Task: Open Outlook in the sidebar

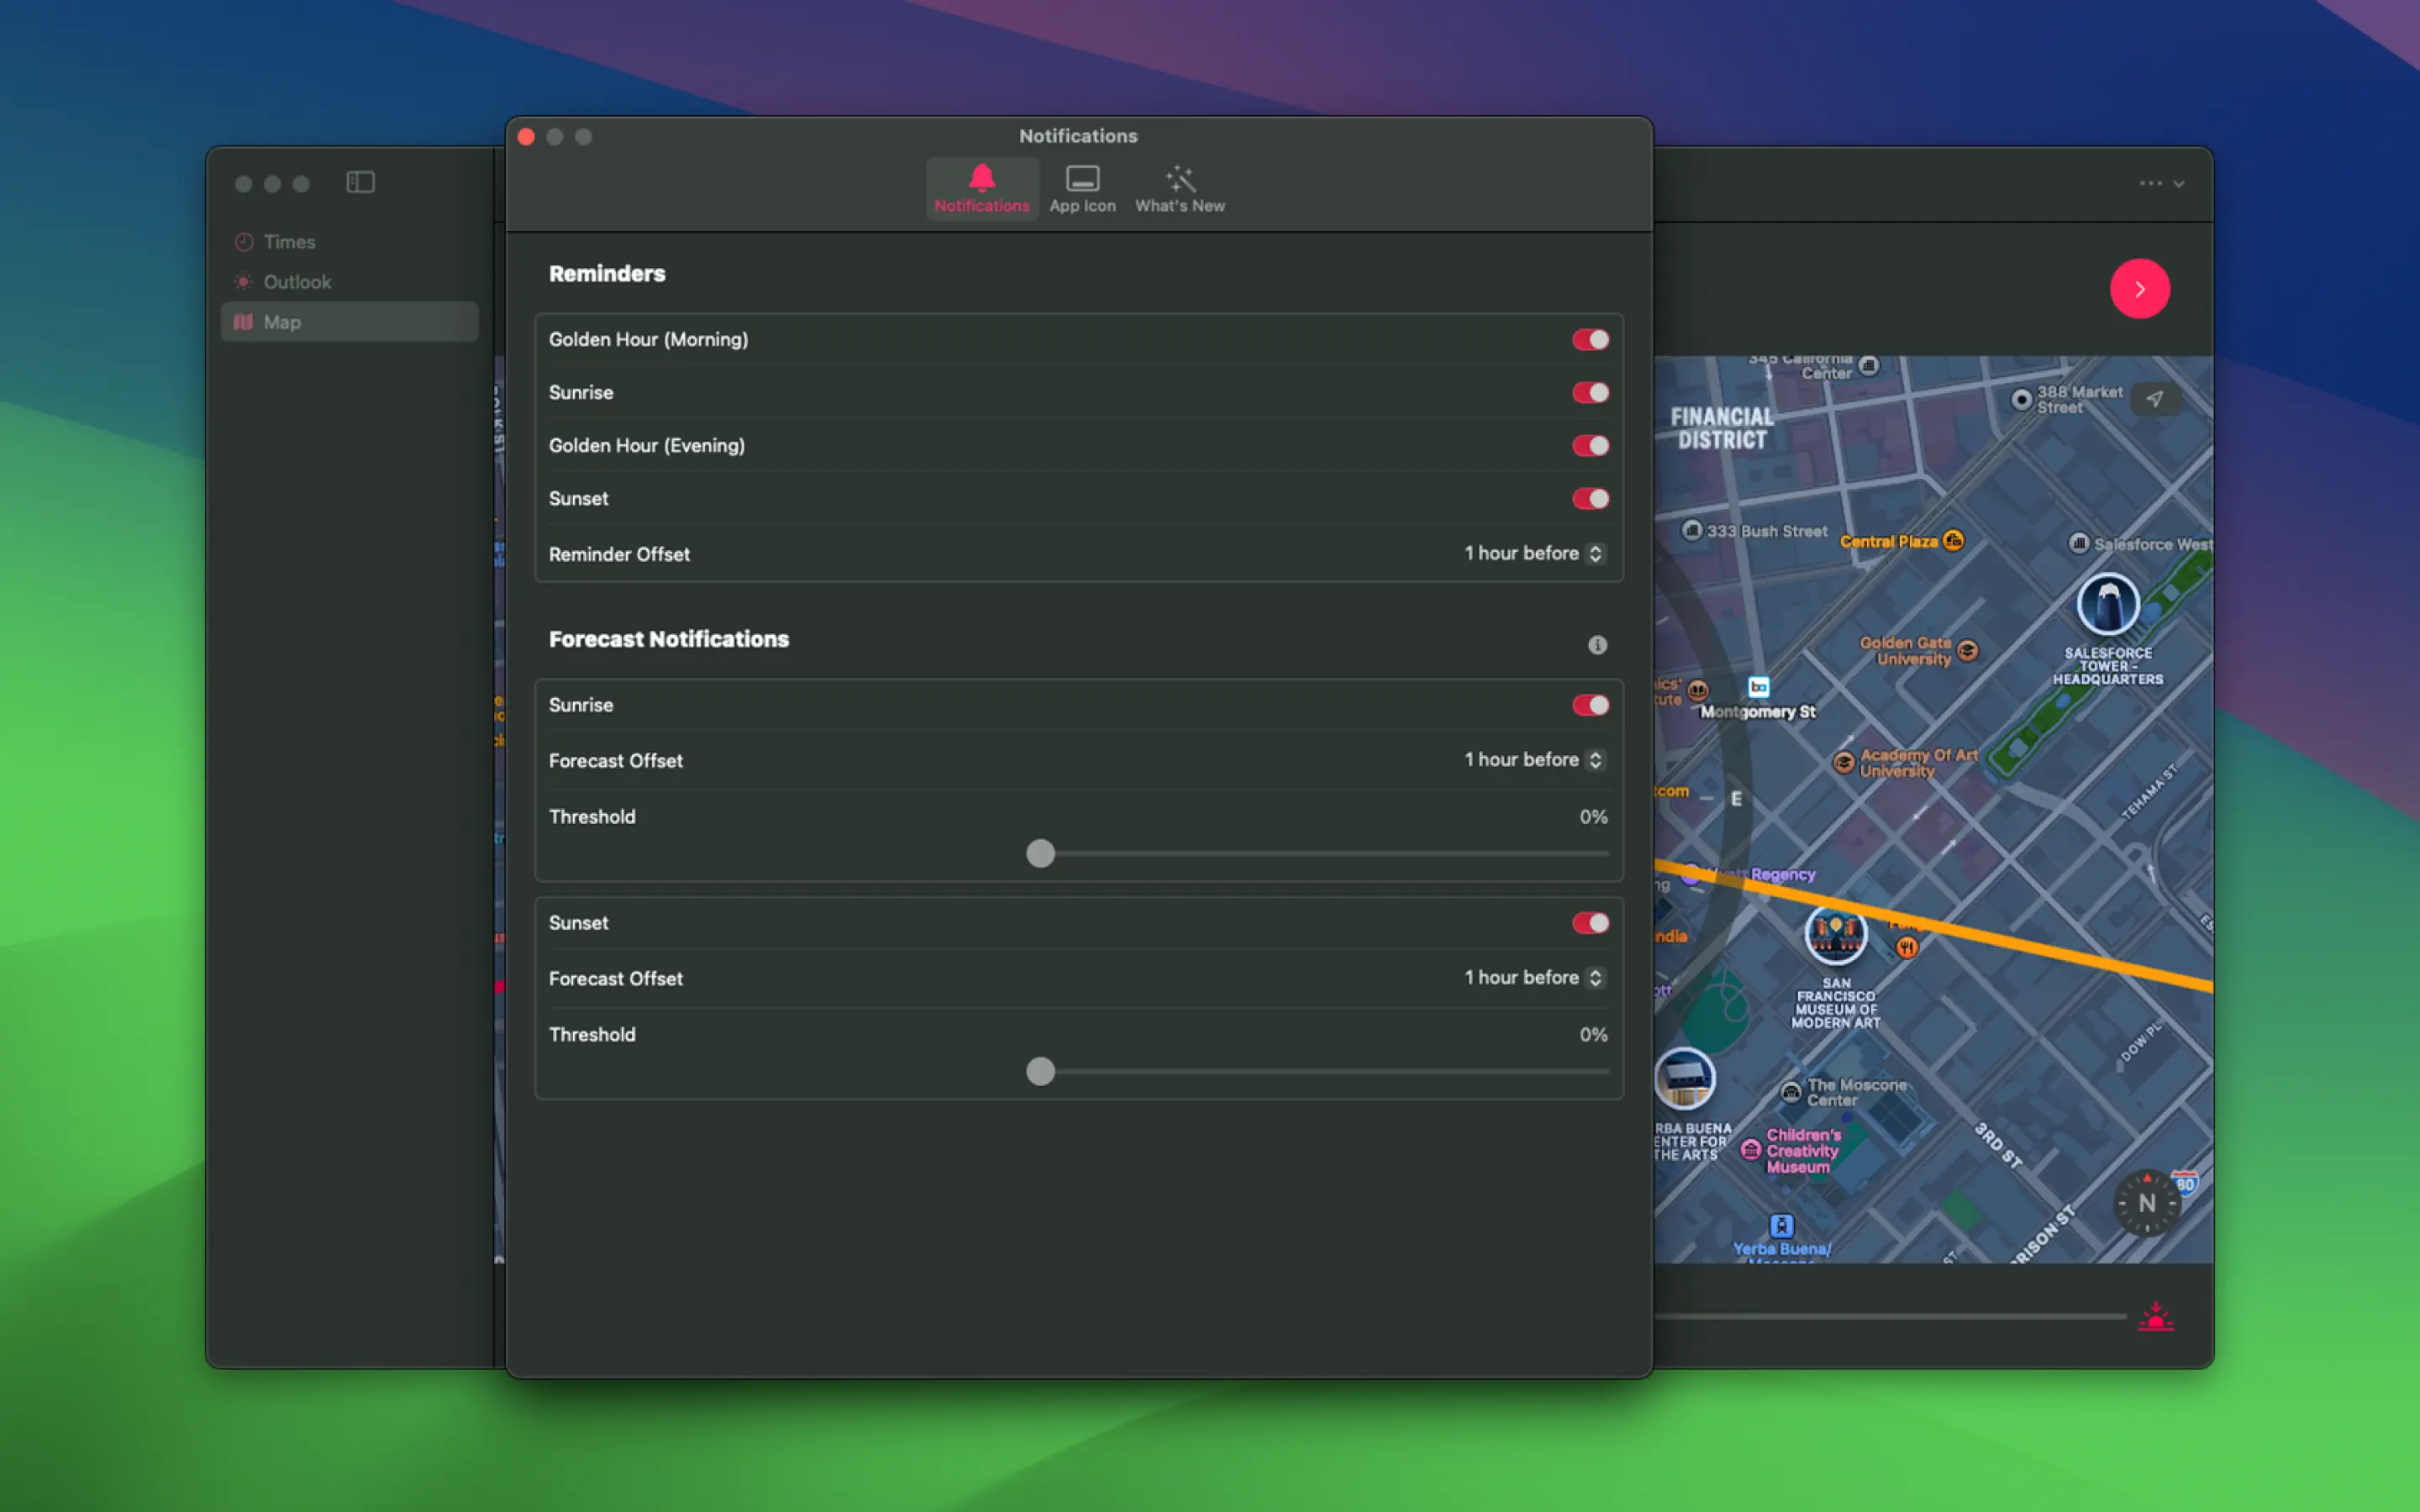Action: [x=297, y=282]
